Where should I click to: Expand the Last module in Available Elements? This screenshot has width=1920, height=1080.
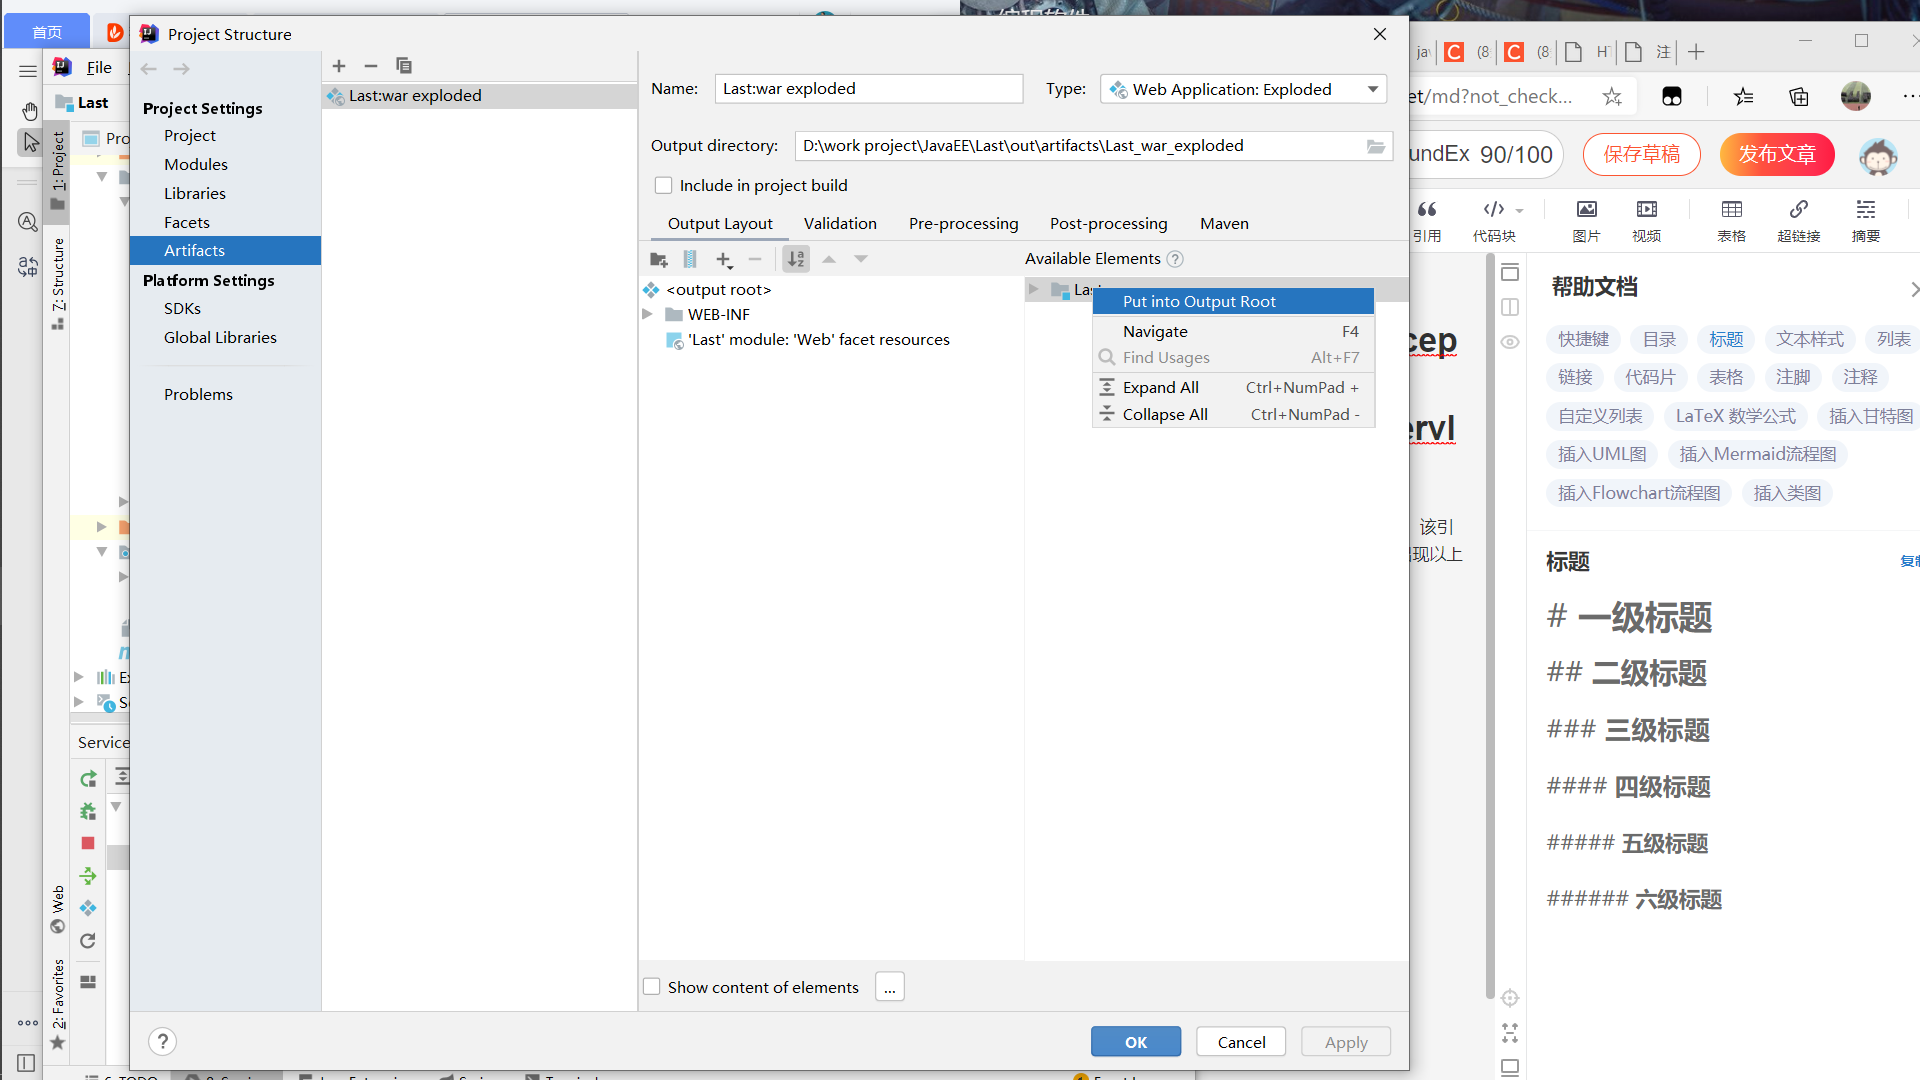[1033, 290]
